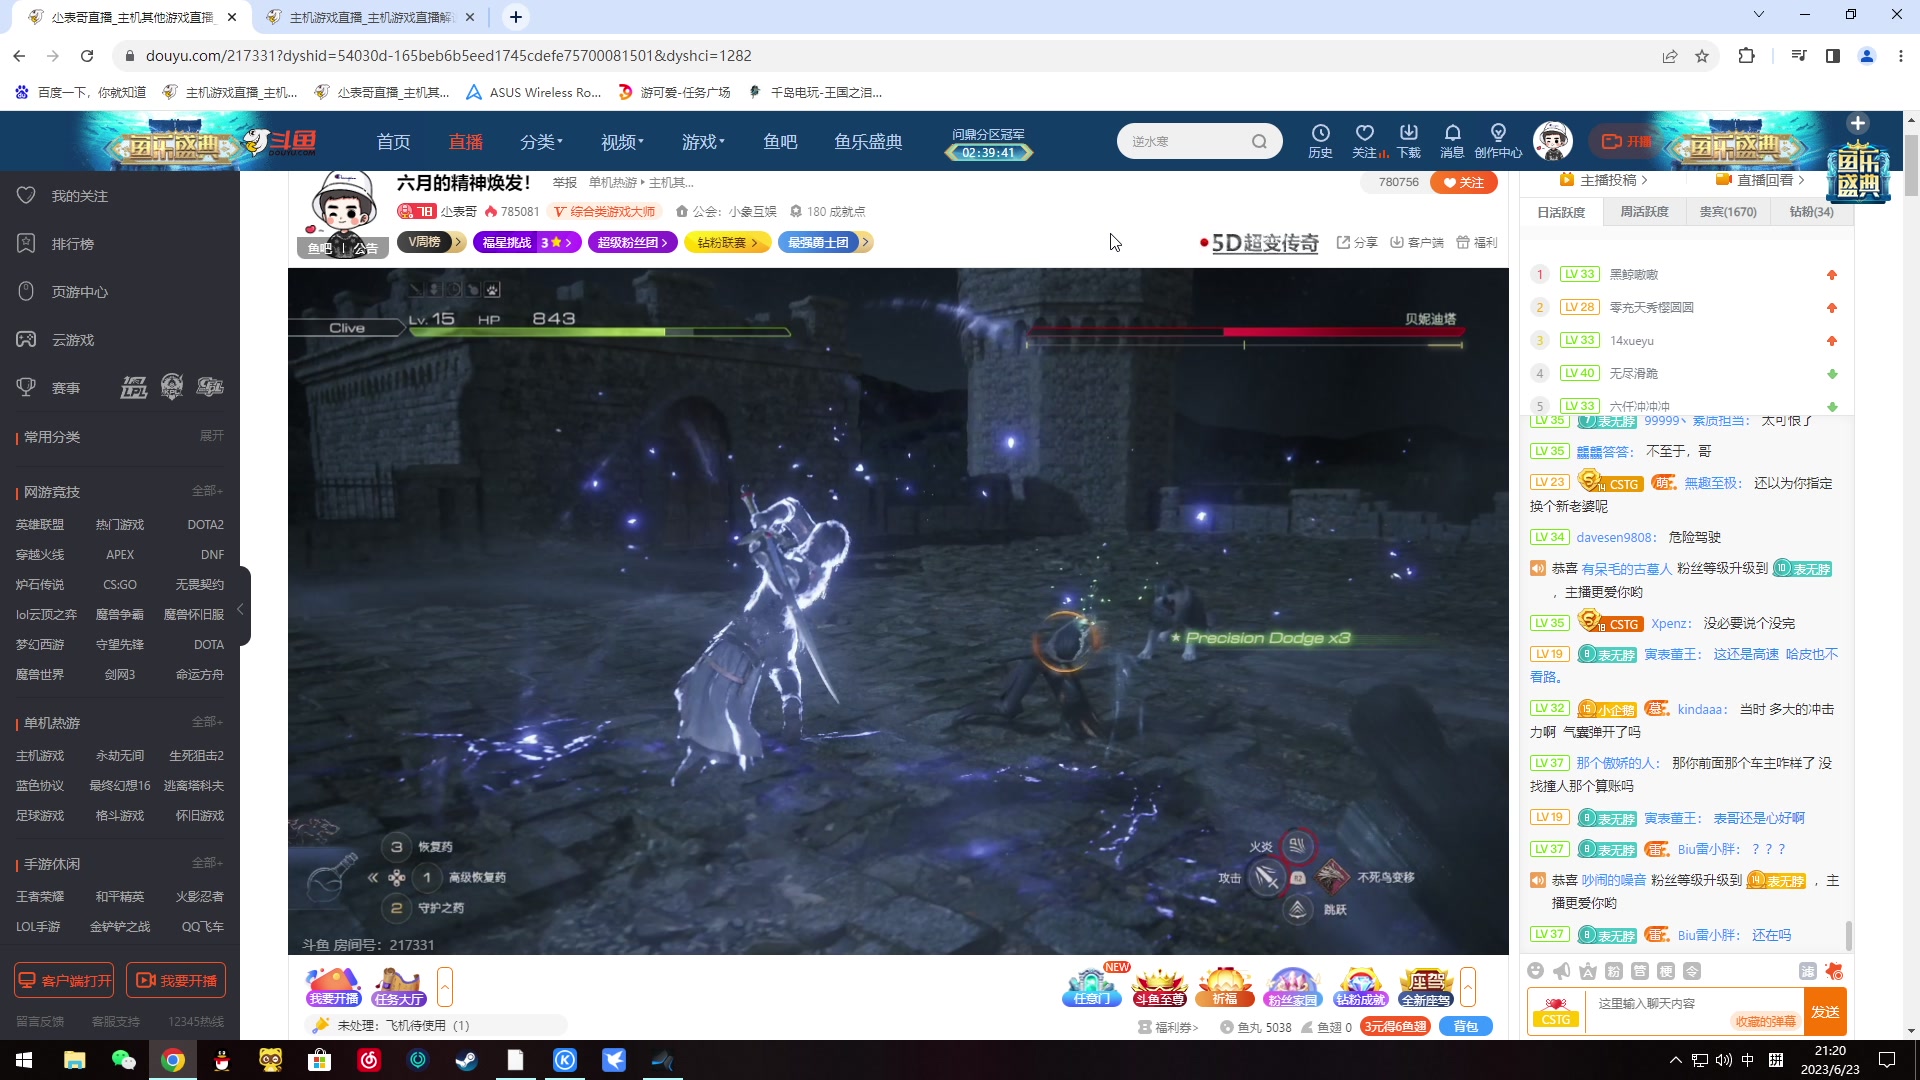The width and height of the screenshot is (1920, 1080).
Task: Open the 视频 dropdown in the nav bar
Action: (622, 141)
